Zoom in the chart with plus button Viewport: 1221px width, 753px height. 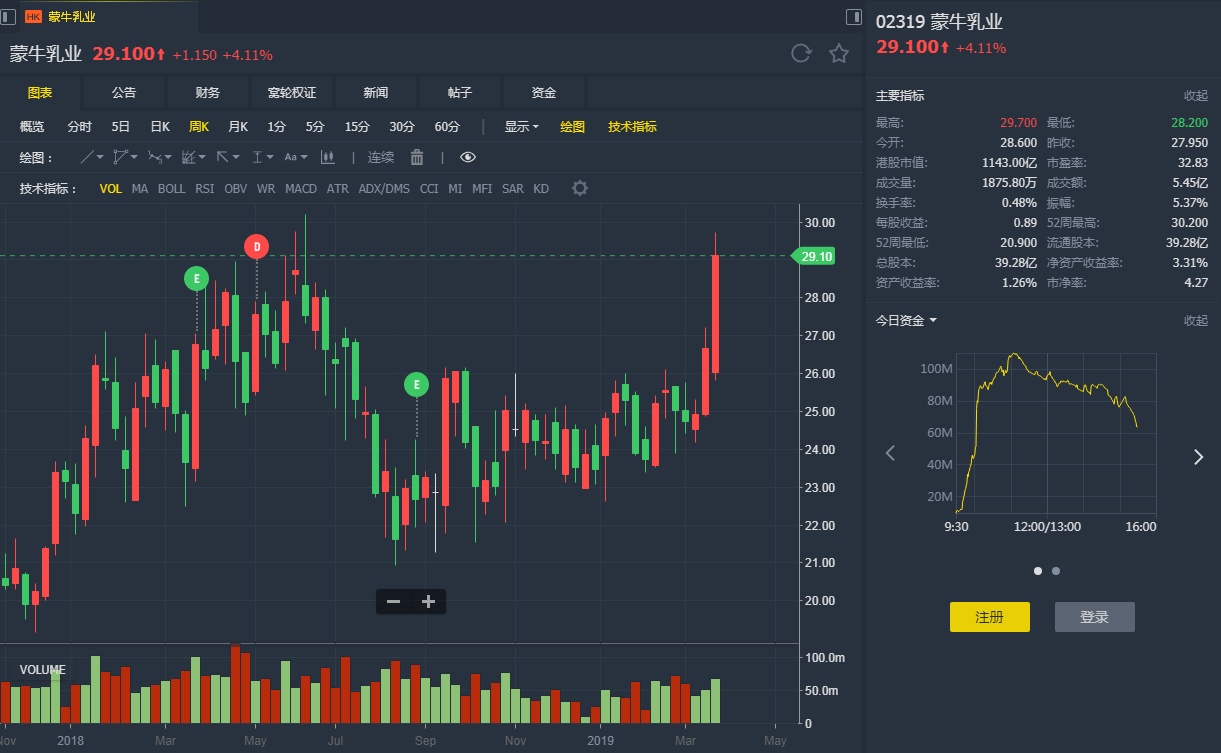click(x=428, y=601)
